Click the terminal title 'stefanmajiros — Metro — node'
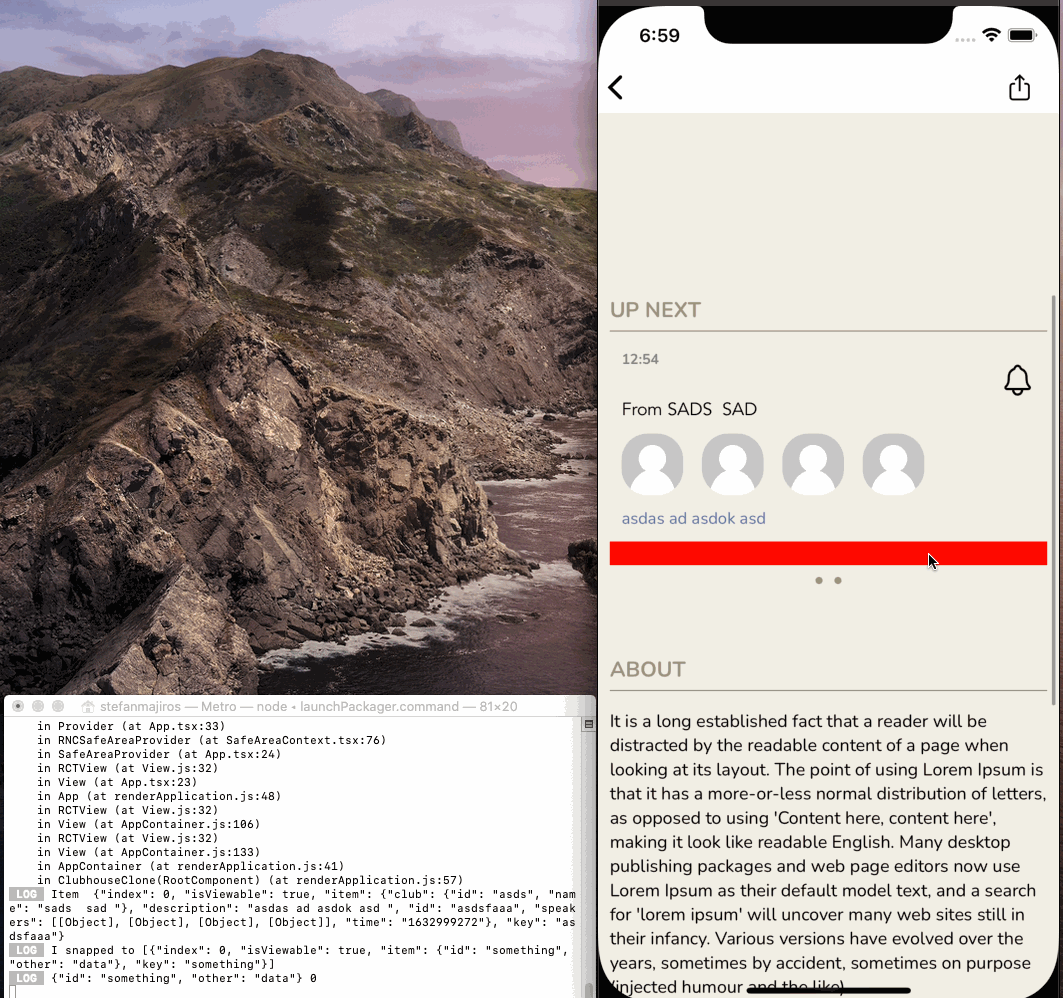This screenshot has height=998, width=1063. tap(194, 706)
